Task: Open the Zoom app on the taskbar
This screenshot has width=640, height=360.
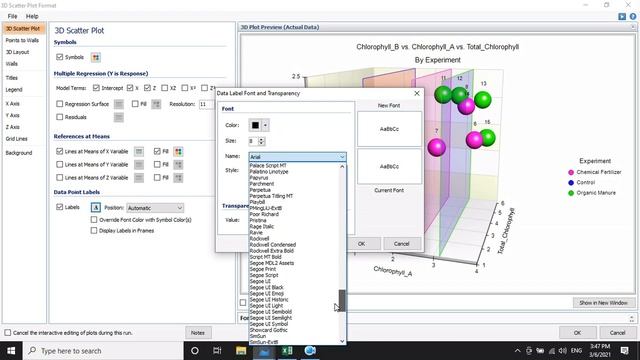Action: [310, 351]
